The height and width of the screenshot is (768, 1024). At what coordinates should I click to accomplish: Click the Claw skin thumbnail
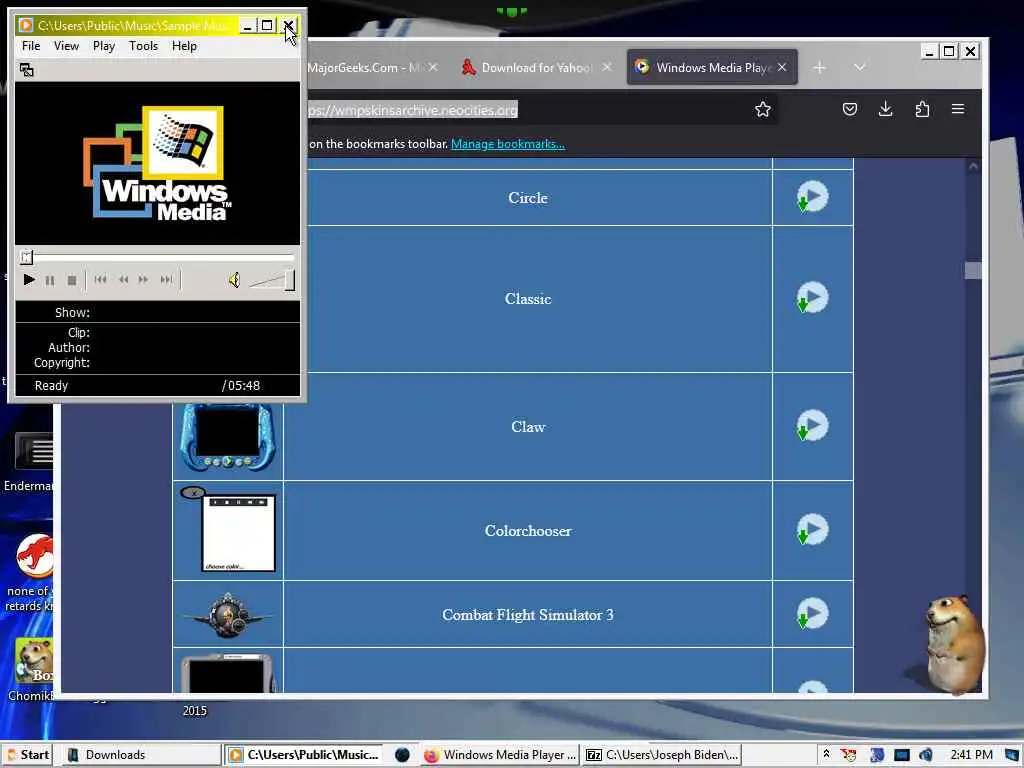point(228,436)
